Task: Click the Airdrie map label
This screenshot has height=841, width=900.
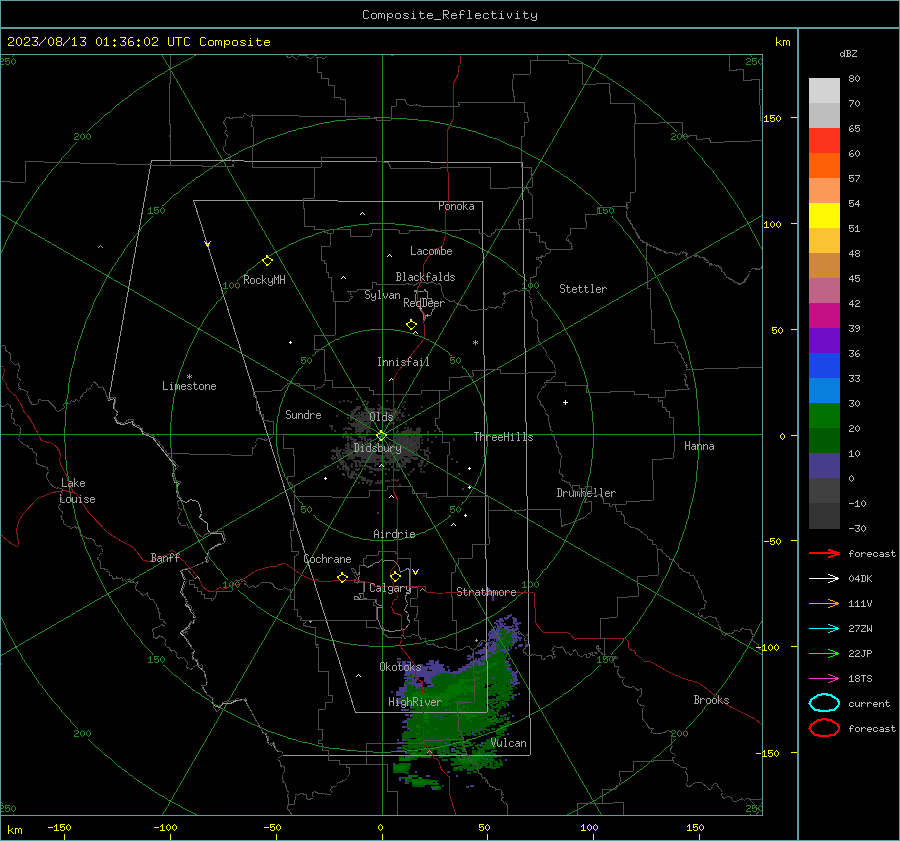Action: [x=394, y=534]
